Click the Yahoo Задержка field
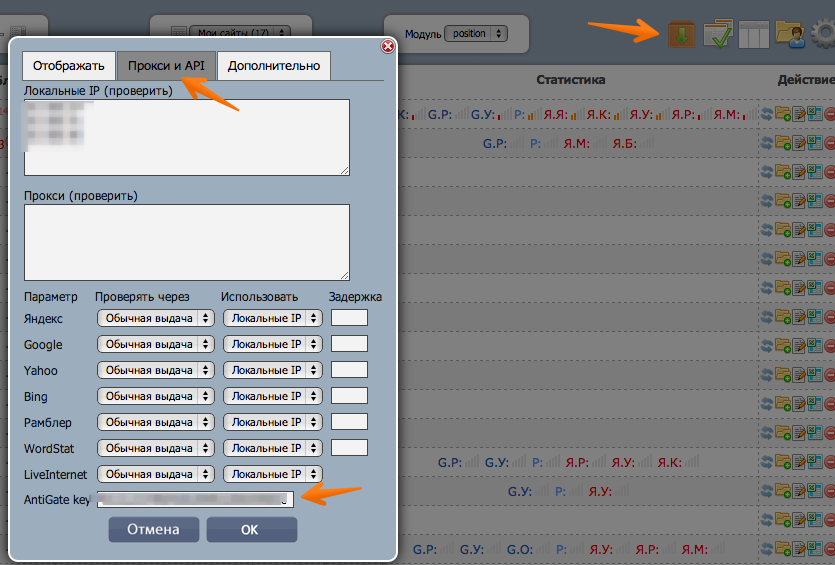The width and height of the screenshot is (835, 565). pos(349,370)
